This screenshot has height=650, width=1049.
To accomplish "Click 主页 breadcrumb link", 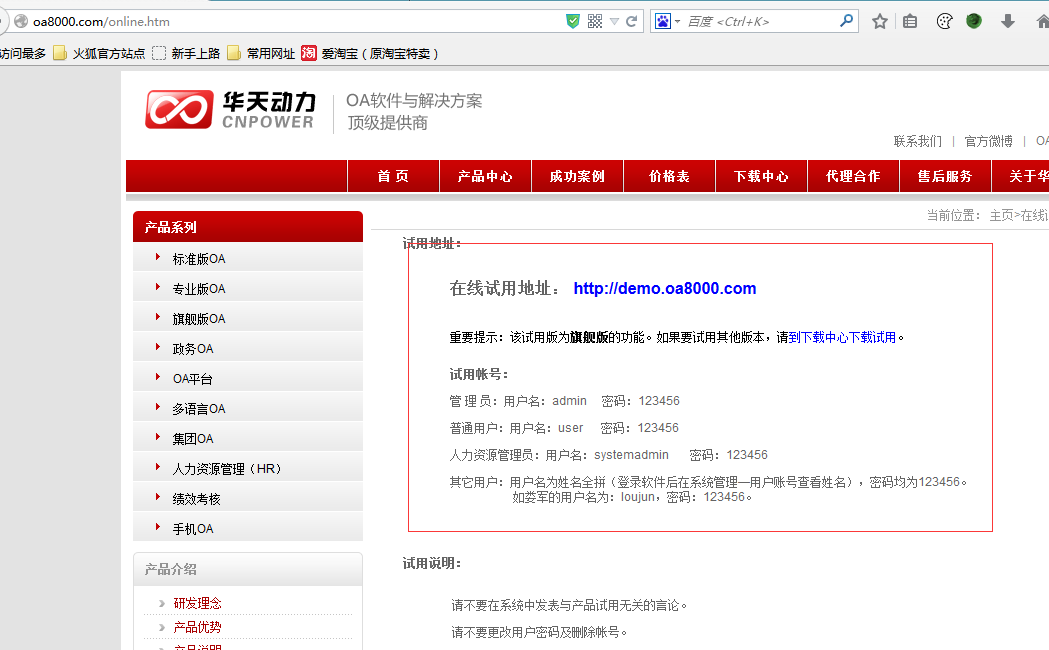I will point(1002,215).
